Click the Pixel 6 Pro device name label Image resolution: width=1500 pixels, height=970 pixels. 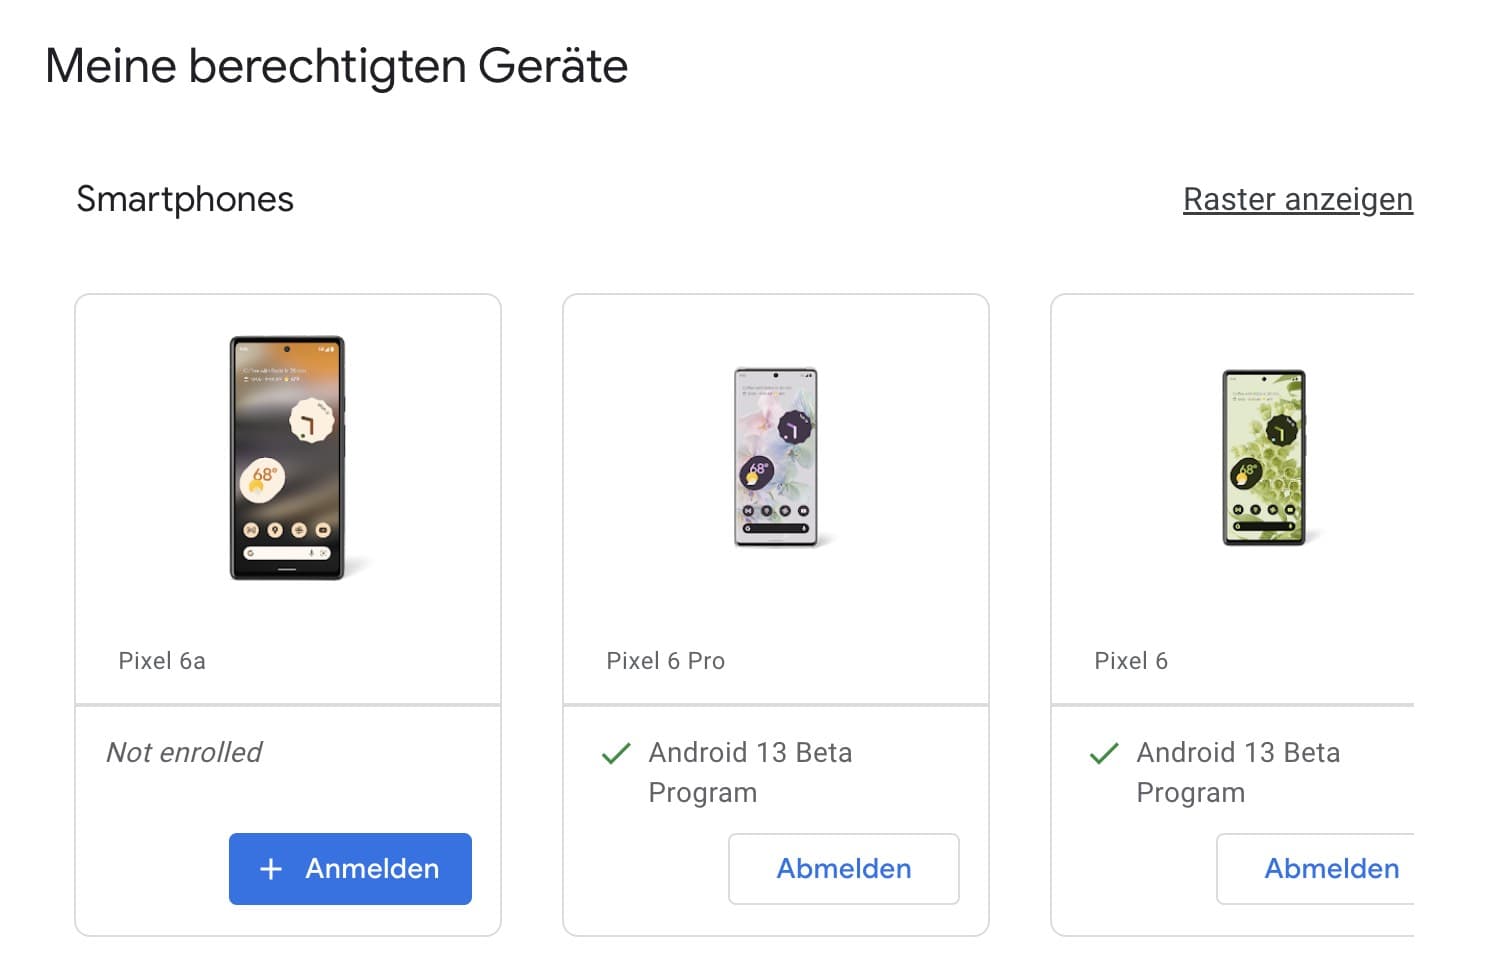[x=665, y=661]
